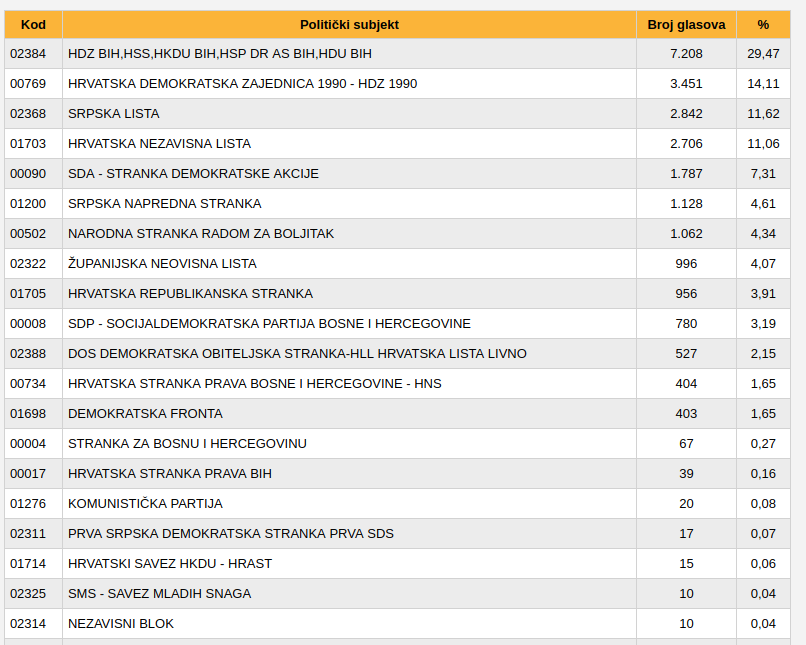
Task: Select code 00769
Action: tap(28, 84)
